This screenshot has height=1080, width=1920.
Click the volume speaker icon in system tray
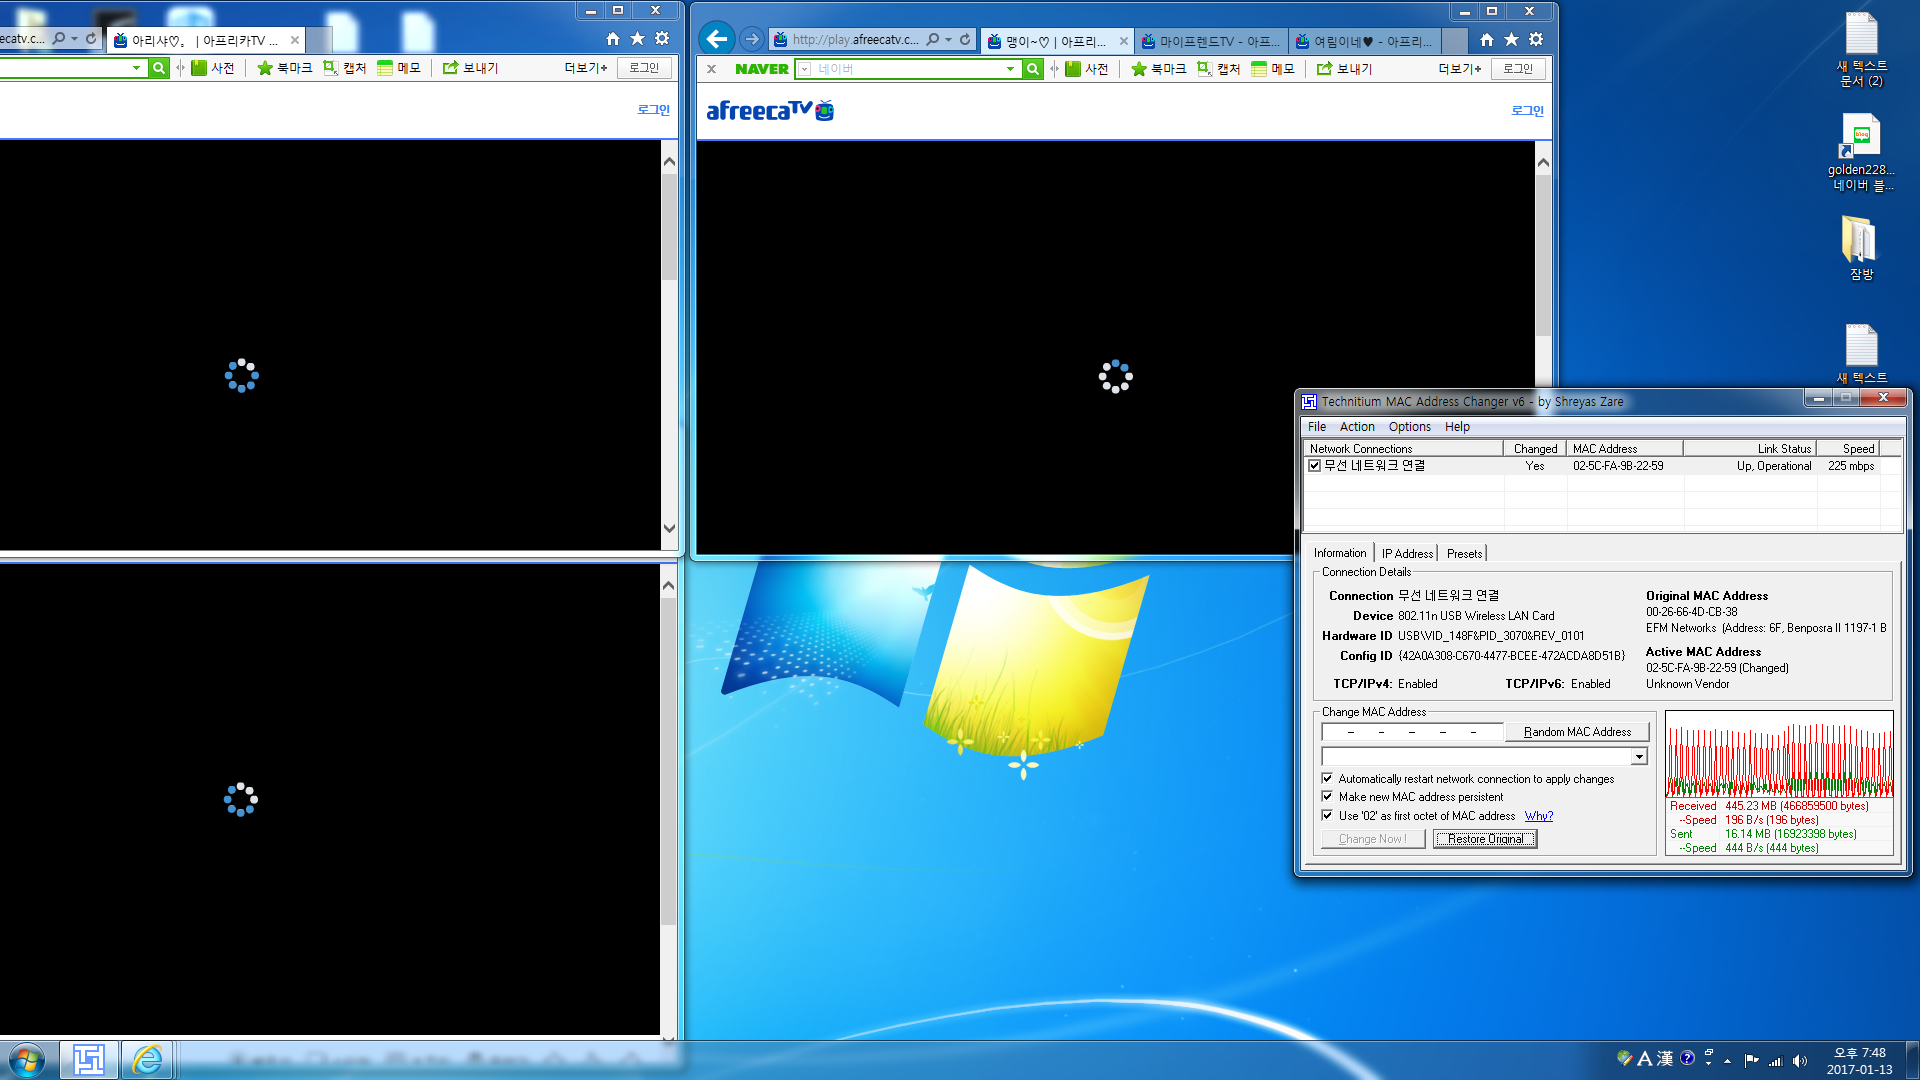(x=1800, y=1060)
